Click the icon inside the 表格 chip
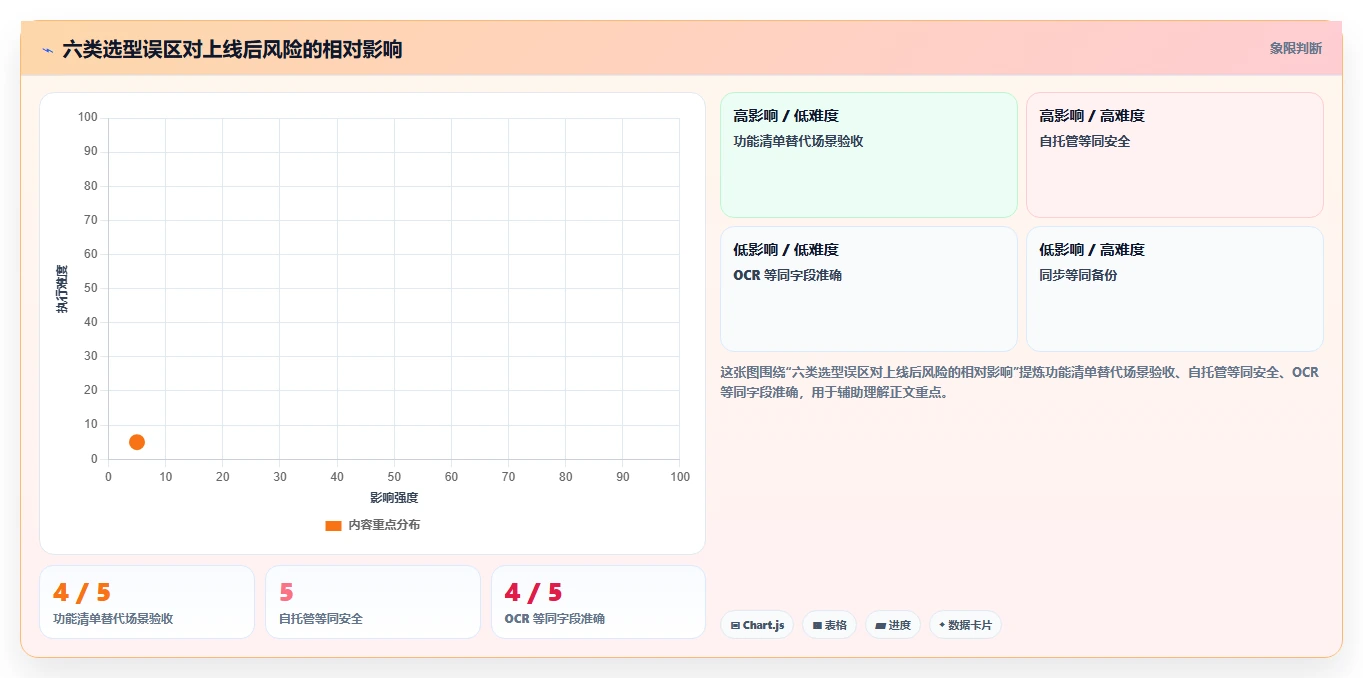Viewport: 1363px width, 678px height. tap(817, 626)
